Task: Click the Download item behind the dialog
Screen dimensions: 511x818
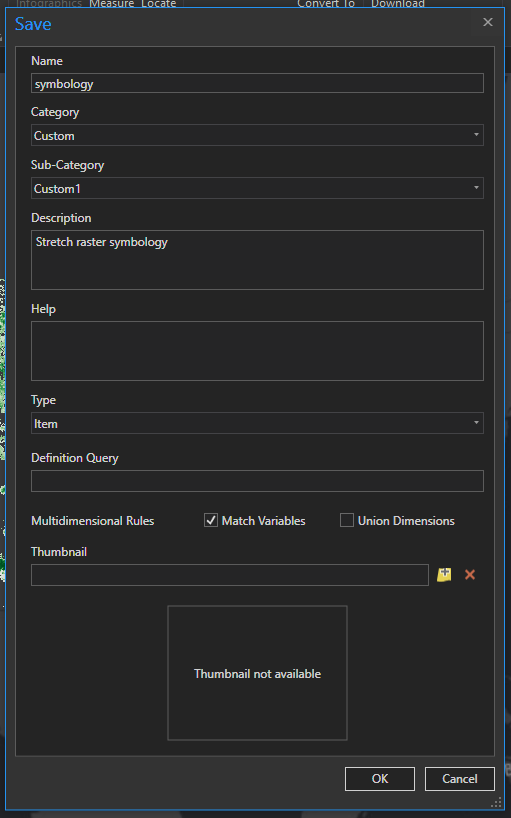Action: click(x=397, y=4)
